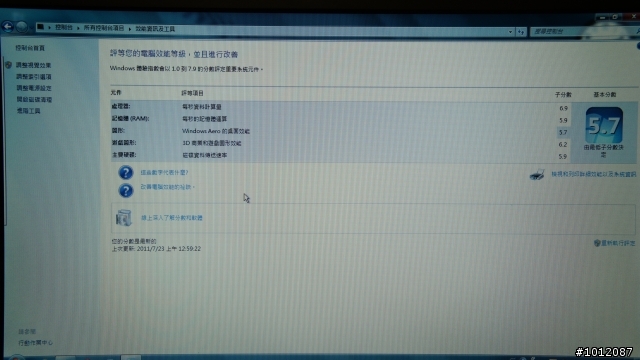Select the 處理器 processor row label
The image size is (640, 360).
pos(121,106)
